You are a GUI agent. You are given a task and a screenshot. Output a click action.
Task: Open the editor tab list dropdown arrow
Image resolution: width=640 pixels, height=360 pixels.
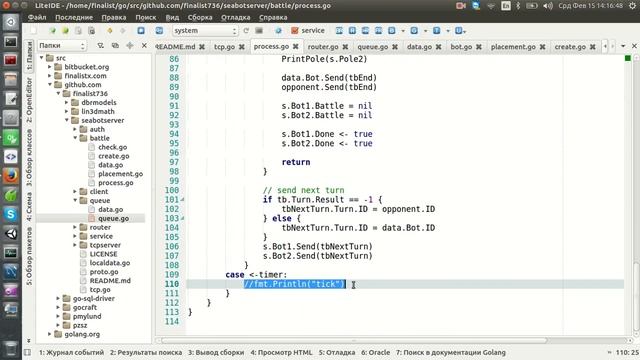[623, 46]
